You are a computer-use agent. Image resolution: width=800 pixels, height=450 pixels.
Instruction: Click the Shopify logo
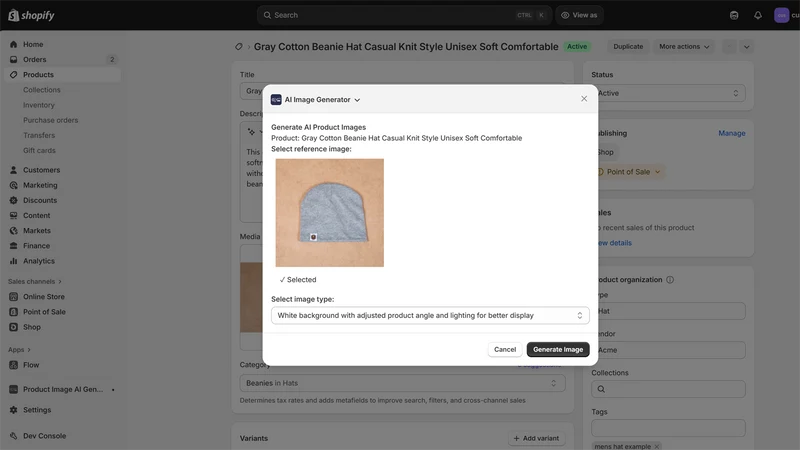31,15
